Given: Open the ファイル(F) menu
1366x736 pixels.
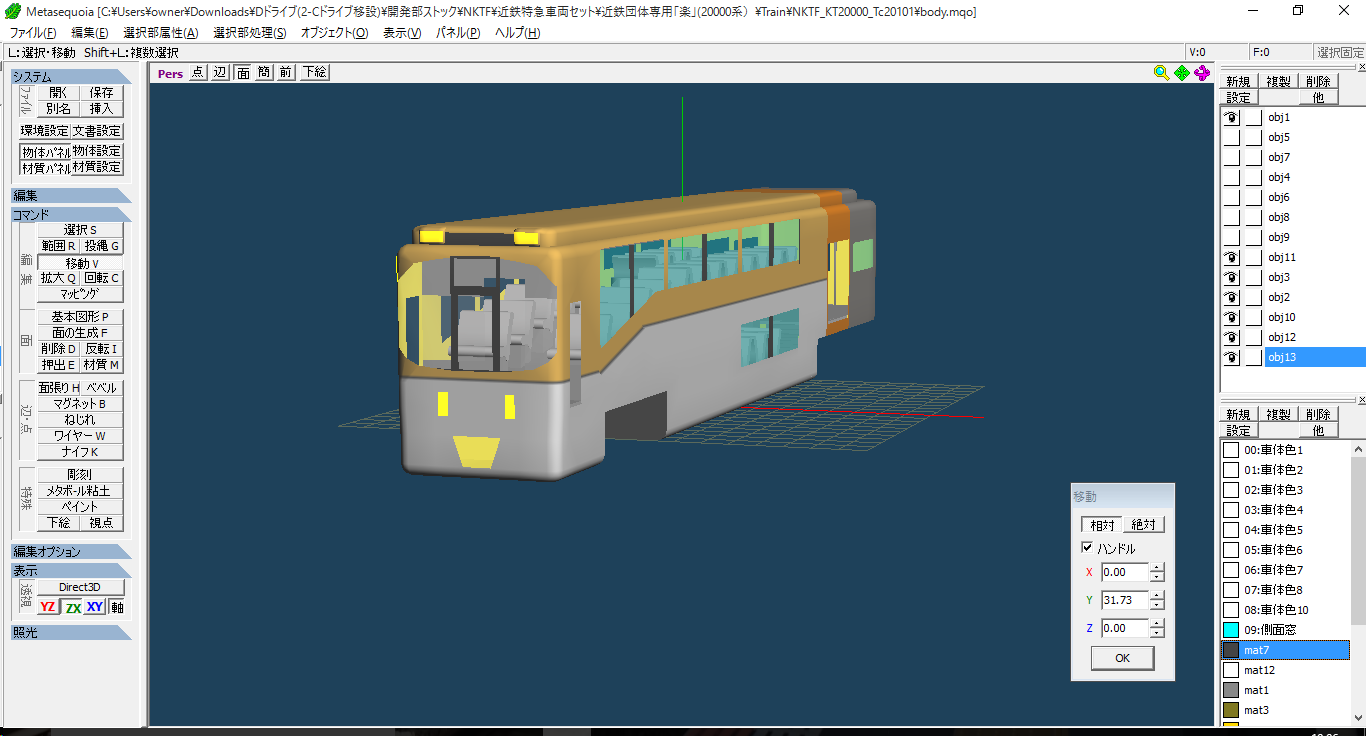Looking at the screenshot, I should coord(33,33).
